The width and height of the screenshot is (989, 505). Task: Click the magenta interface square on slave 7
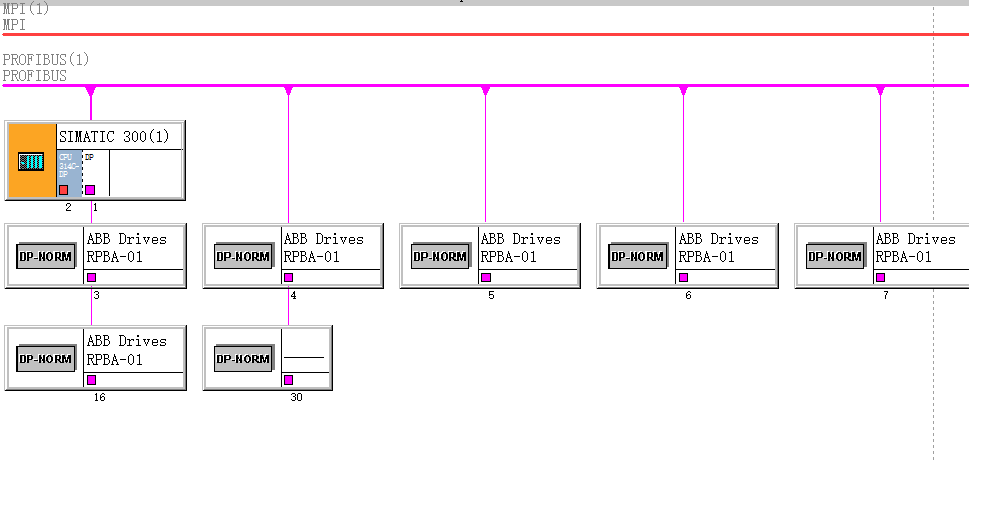[881, 278]
